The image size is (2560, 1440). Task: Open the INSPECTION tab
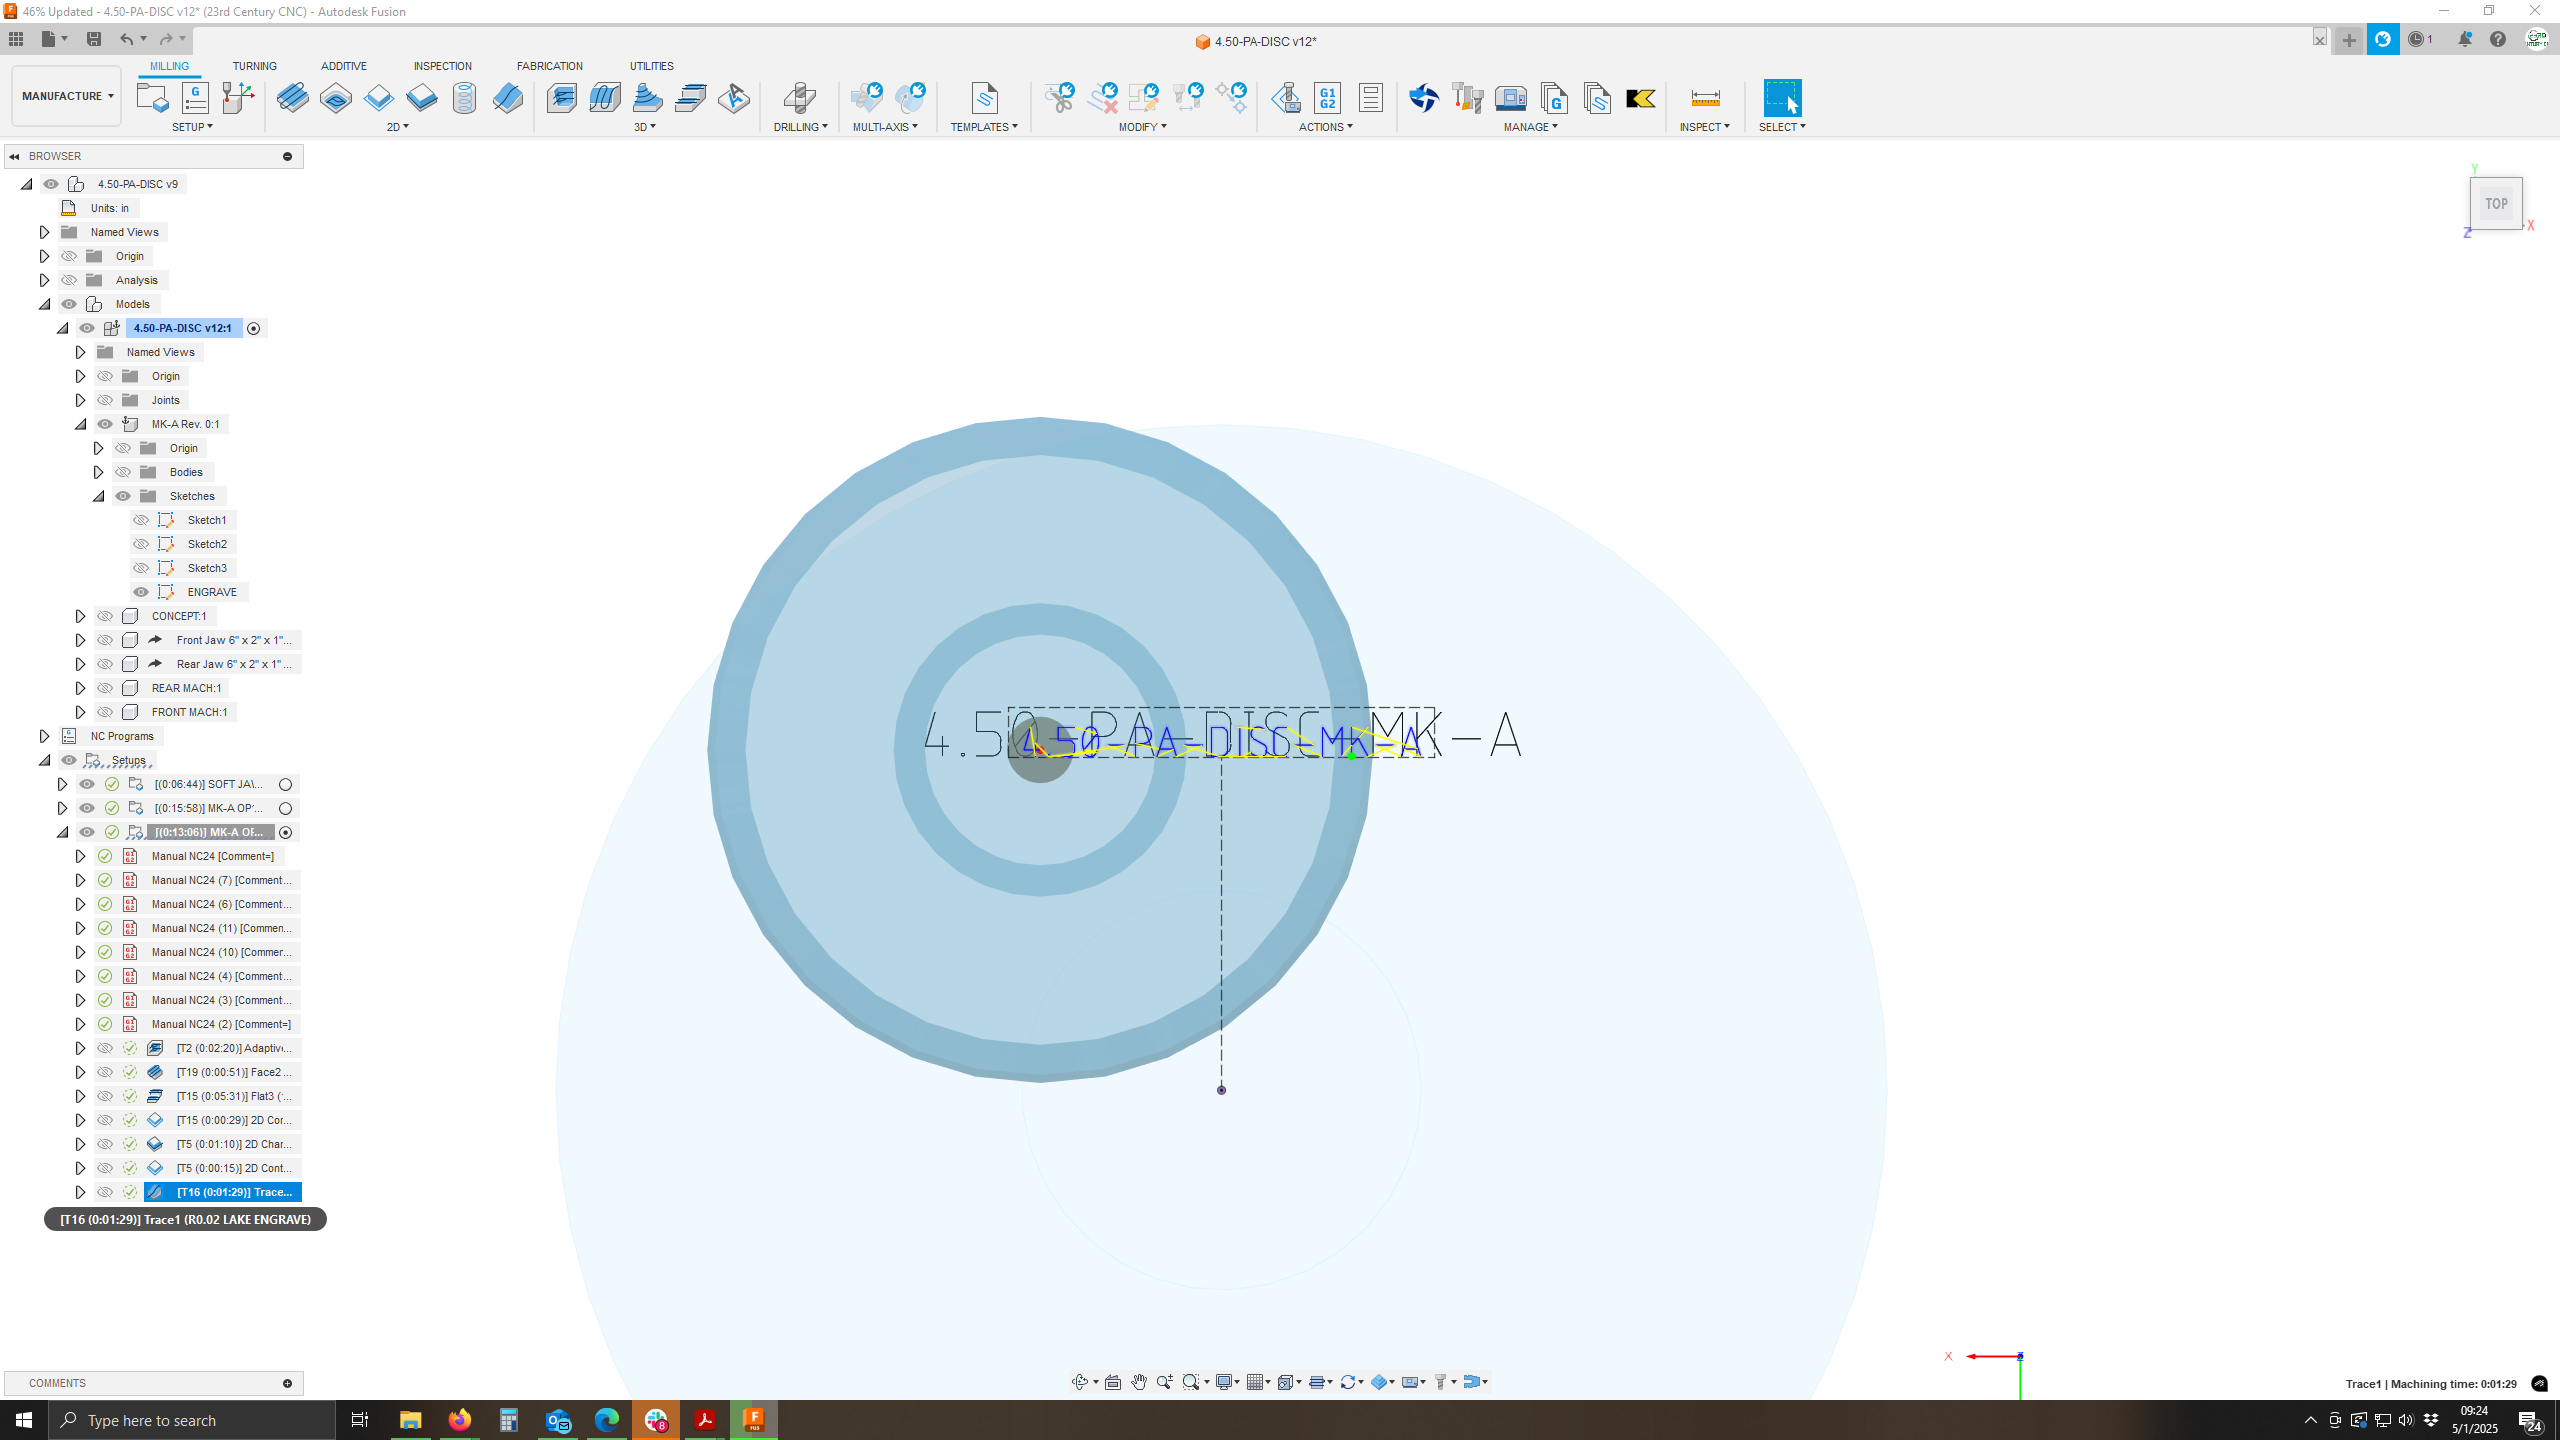click(442, 66)
